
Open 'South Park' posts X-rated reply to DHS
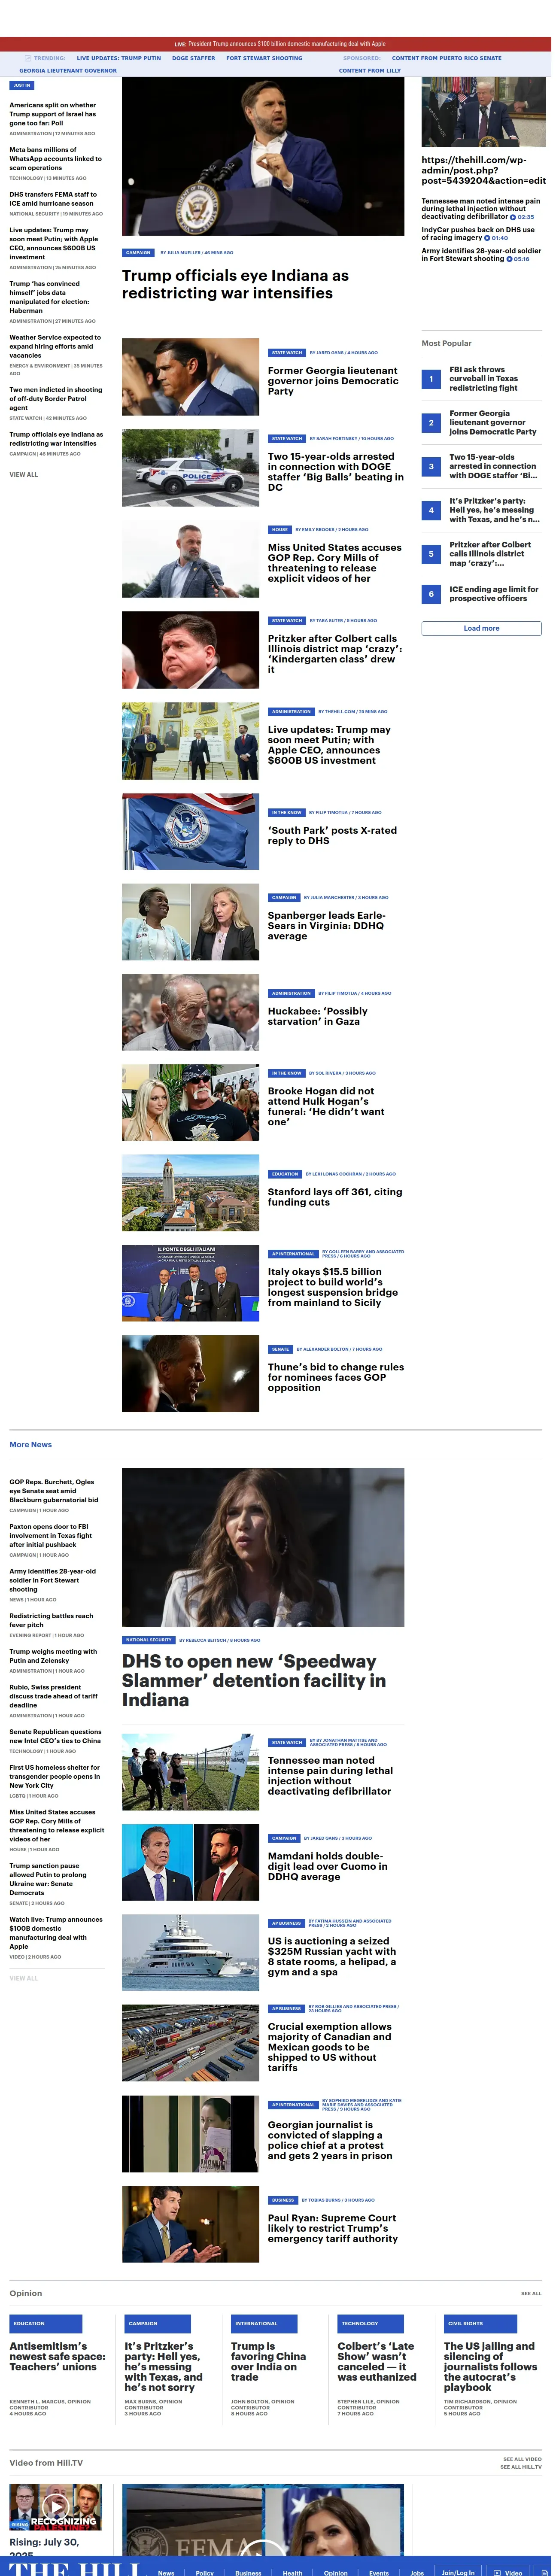pos(332,835)
